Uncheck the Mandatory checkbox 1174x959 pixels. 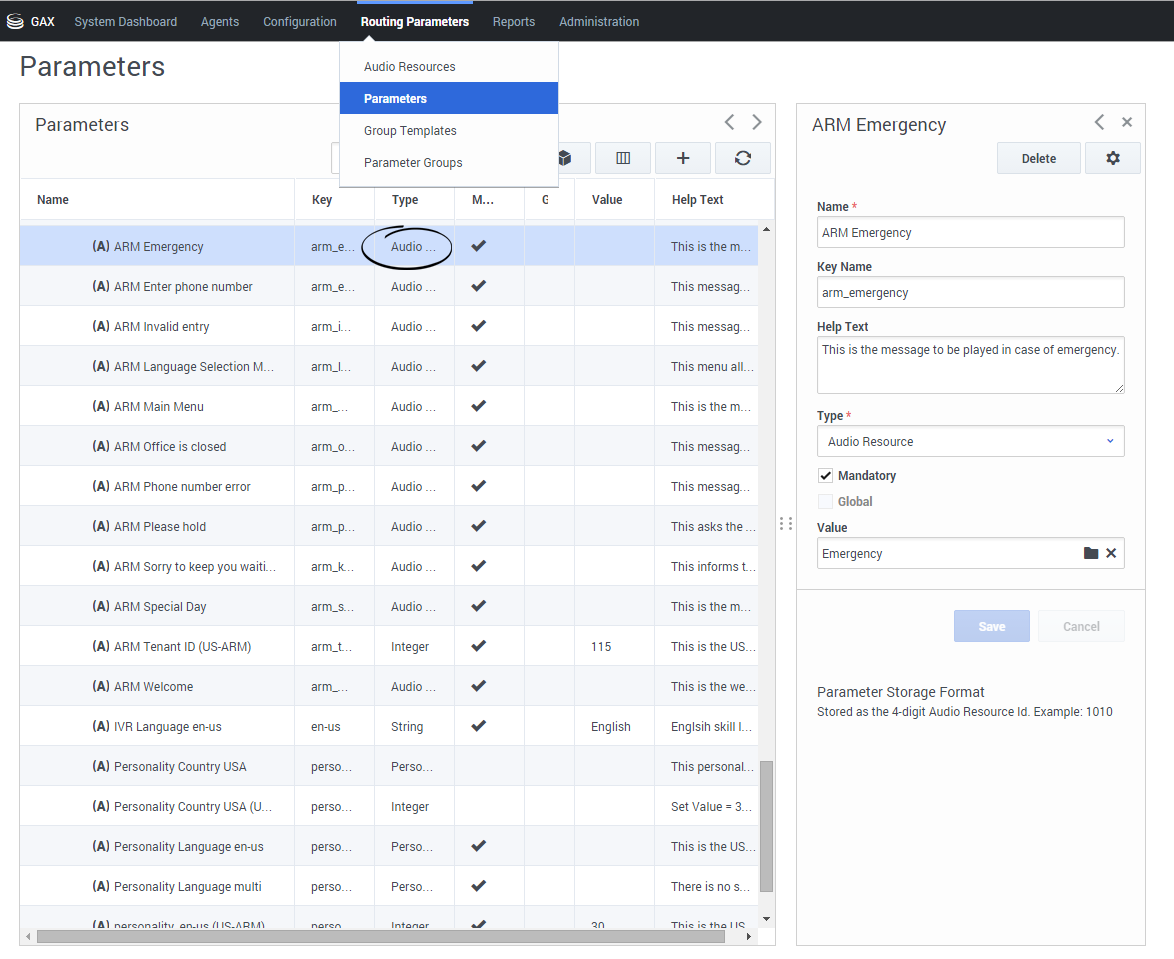click(825, 476)
